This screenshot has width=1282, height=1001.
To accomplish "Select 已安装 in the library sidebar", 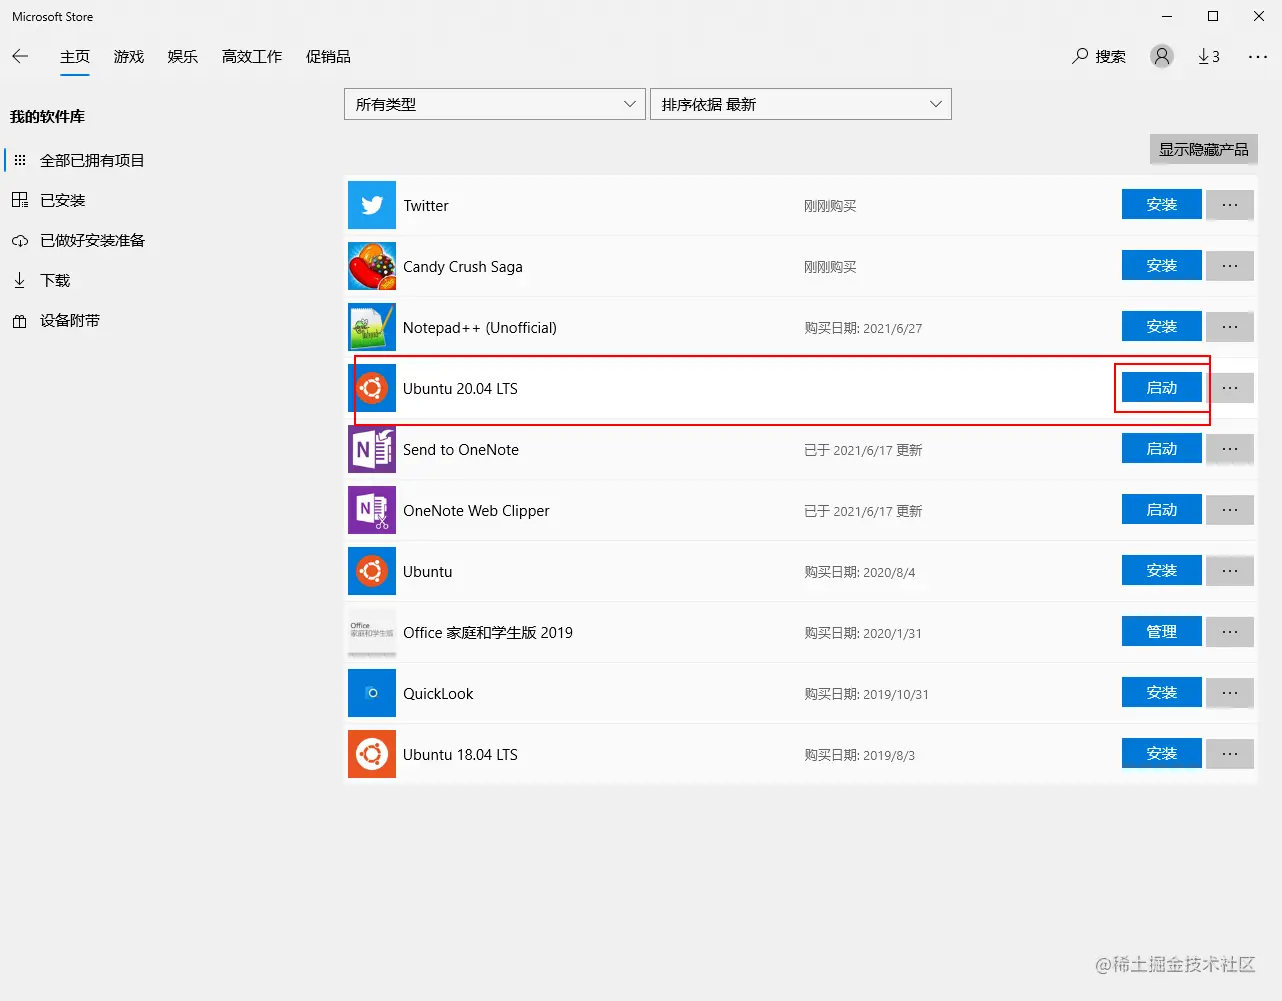I will coord(62,200).
